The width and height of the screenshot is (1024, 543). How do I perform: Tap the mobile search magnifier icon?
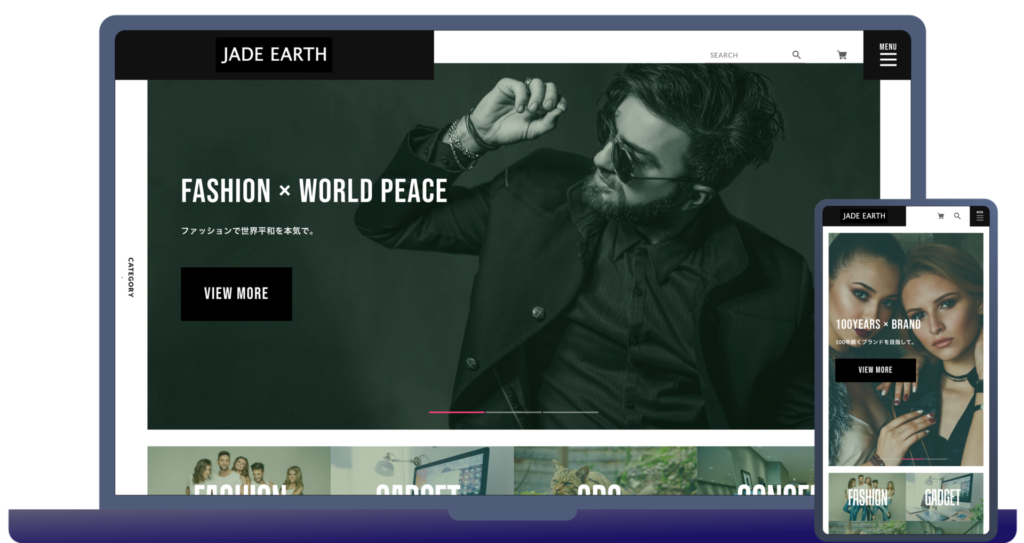click(x=957, y=216)
